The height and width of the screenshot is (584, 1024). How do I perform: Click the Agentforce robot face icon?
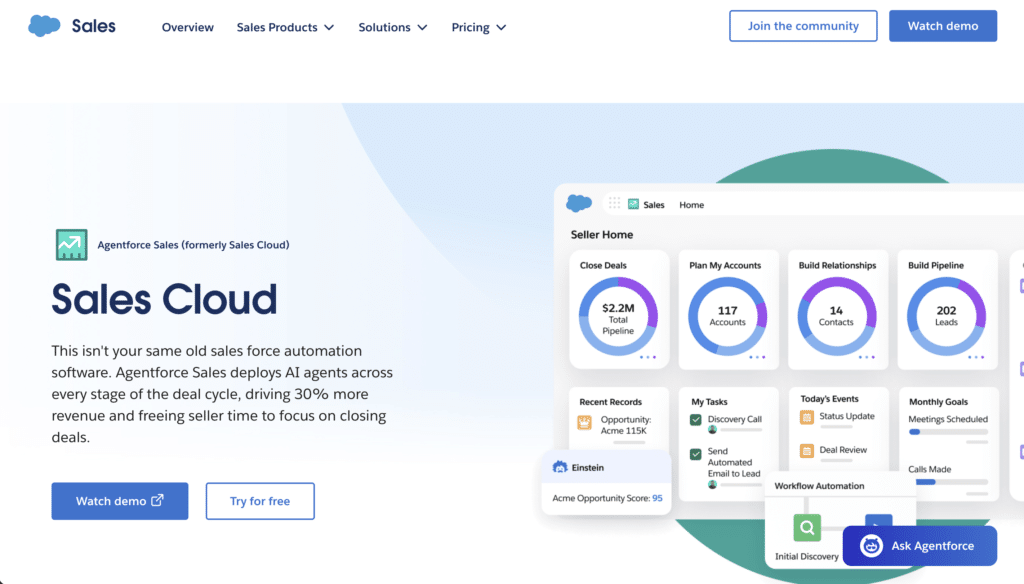pos(871,545)
